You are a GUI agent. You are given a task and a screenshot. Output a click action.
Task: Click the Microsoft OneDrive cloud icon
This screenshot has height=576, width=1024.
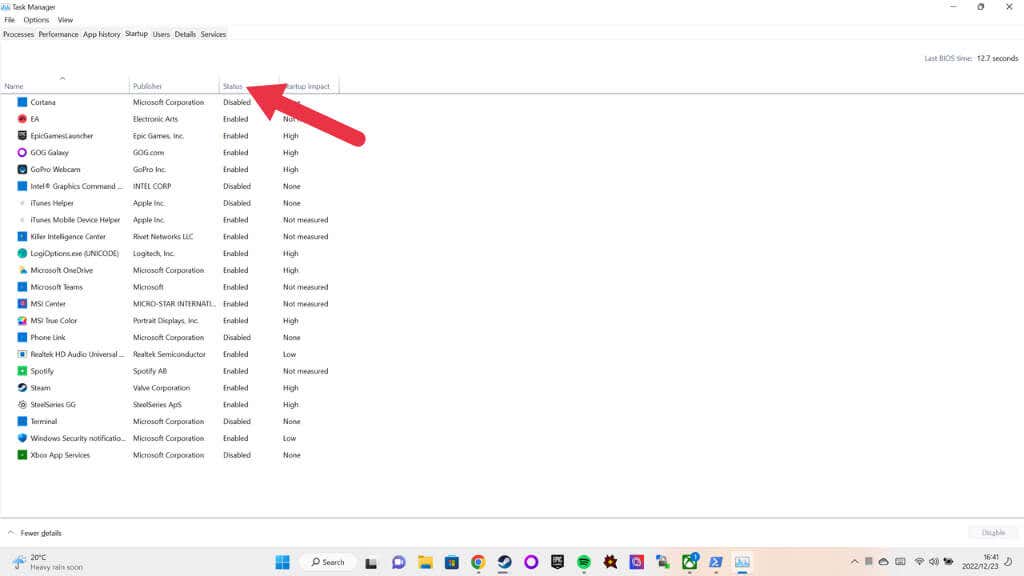pos(22,270)
